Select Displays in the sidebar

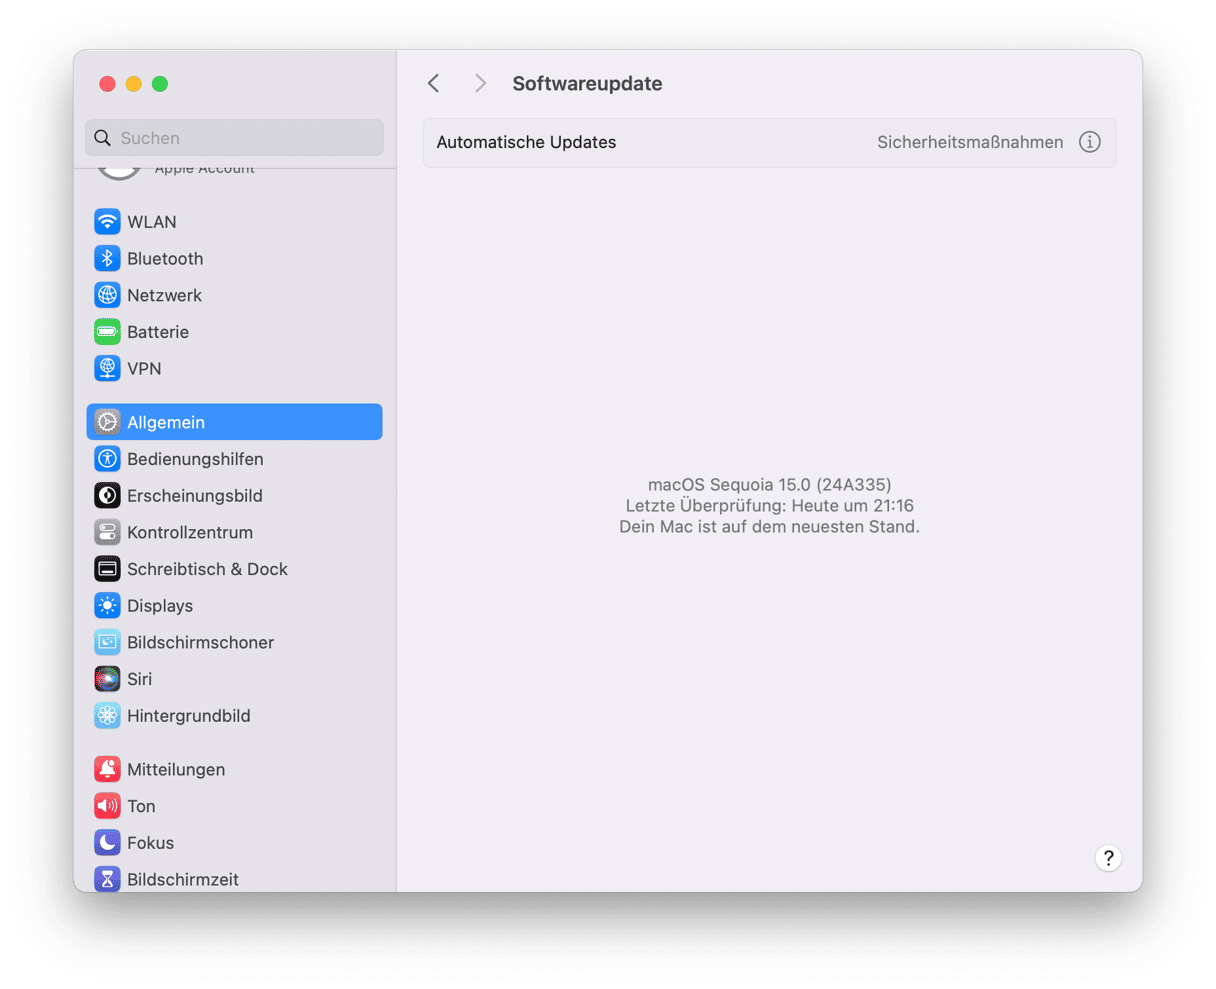(160, 606)
